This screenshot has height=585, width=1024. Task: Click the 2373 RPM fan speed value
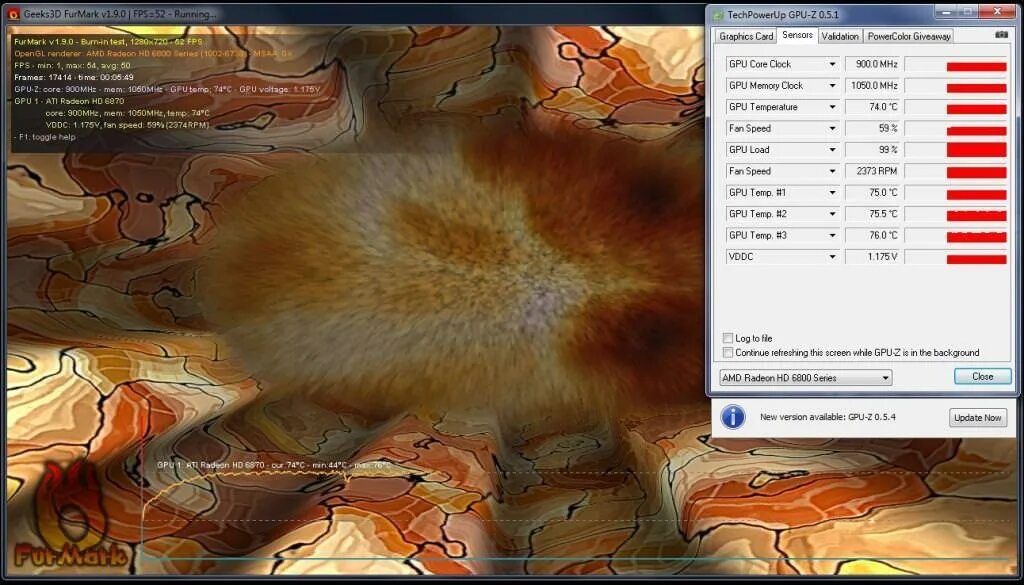[x=874, y=171]
